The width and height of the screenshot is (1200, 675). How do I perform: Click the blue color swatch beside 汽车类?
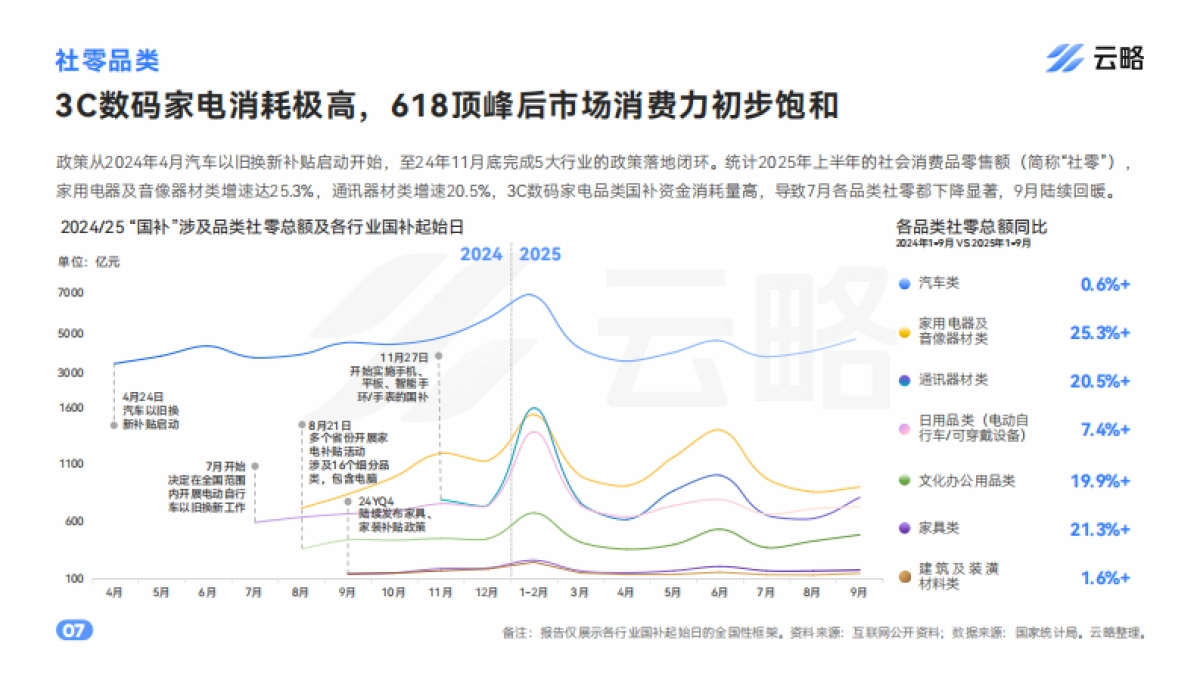[903, 284]
